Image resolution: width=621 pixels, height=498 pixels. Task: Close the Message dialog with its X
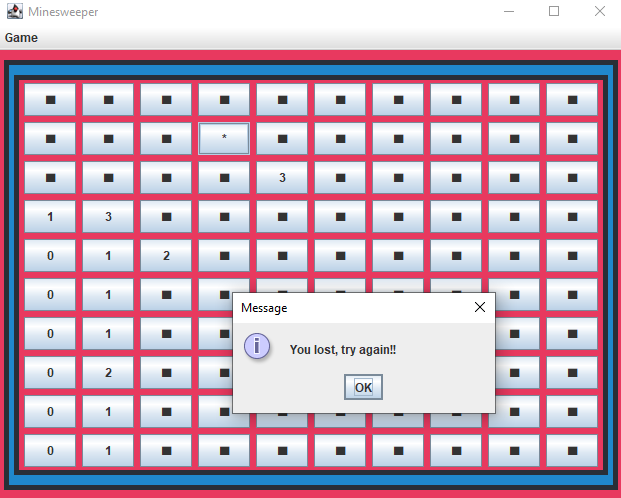pos(480,307)
